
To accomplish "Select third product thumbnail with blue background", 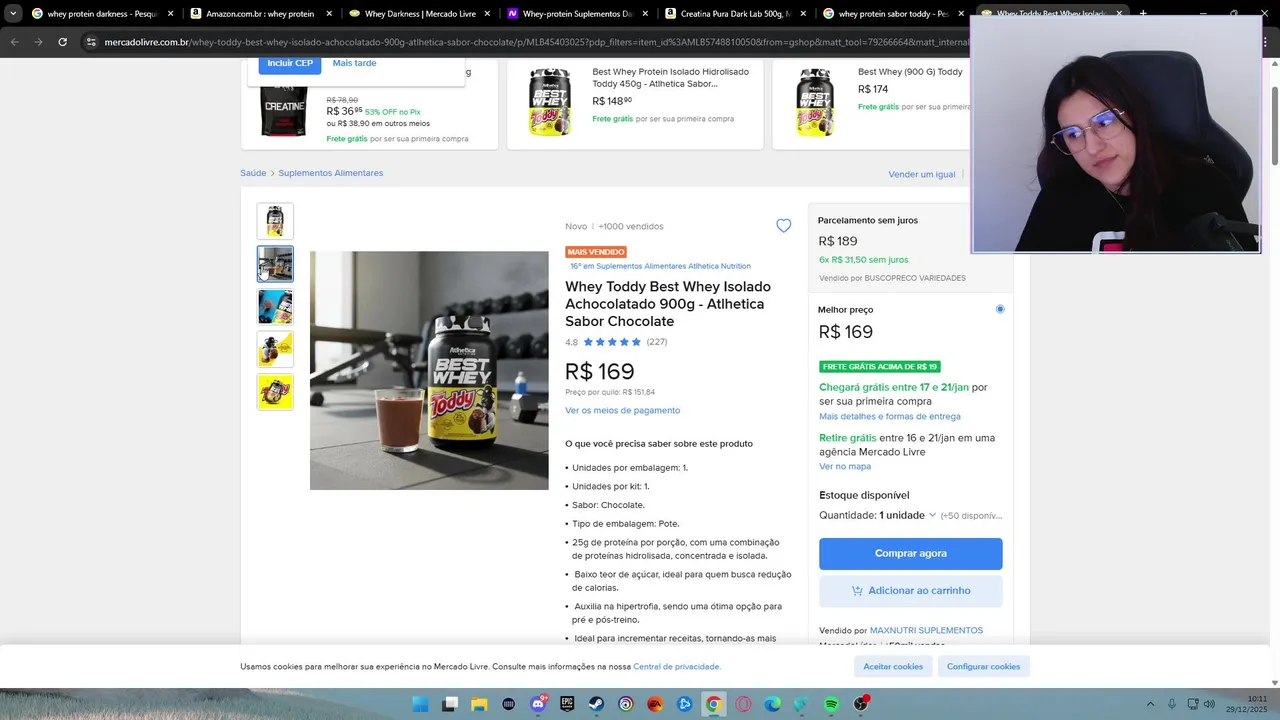I will [275, 307].
